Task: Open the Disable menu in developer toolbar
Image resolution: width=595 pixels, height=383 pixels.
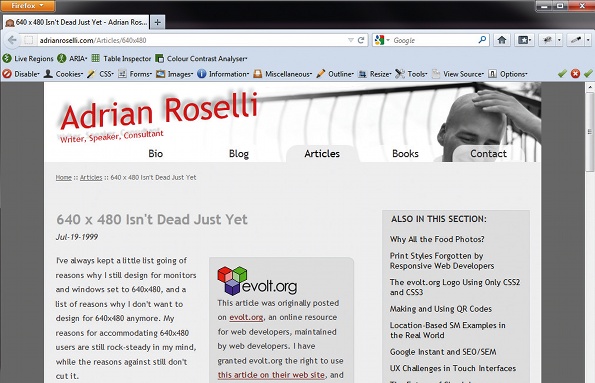Action: pyautogui.click(x=21, y=74)
